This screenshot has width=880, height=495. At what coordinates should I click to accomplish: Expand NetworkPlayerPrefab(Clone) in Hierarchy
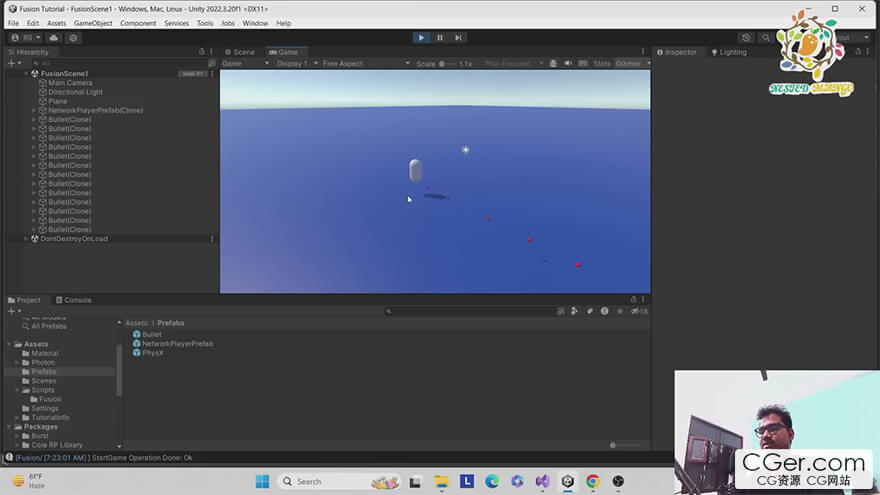tap(34, 111)
